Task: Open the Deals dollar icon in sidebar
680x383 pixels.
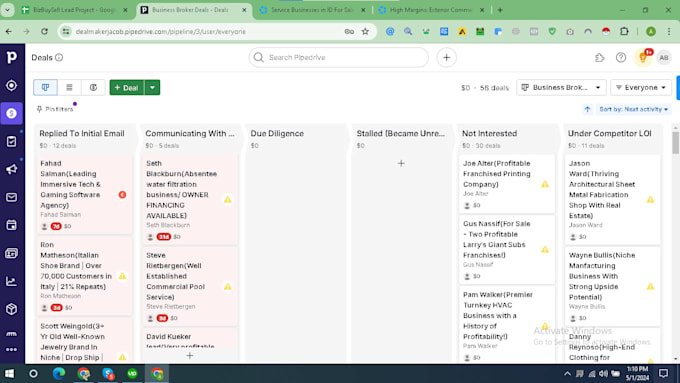Action: pyautogui.click(x=12, y=113)
